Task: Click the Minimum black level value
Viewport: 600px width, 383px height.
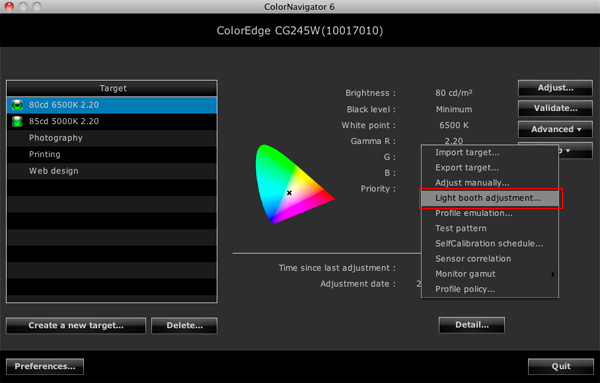Action: coord(454,109)
